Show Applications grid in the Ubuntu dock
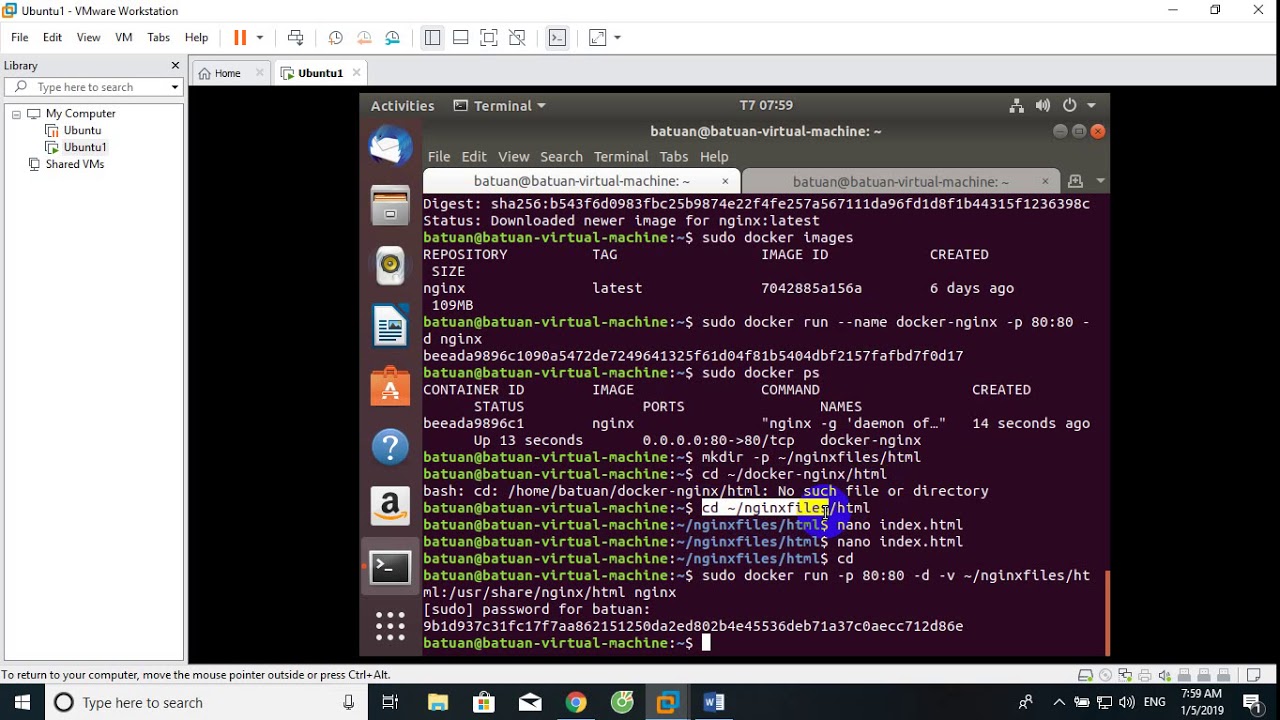The height and width of the screenshot is (720, 1280). point(390,626)
